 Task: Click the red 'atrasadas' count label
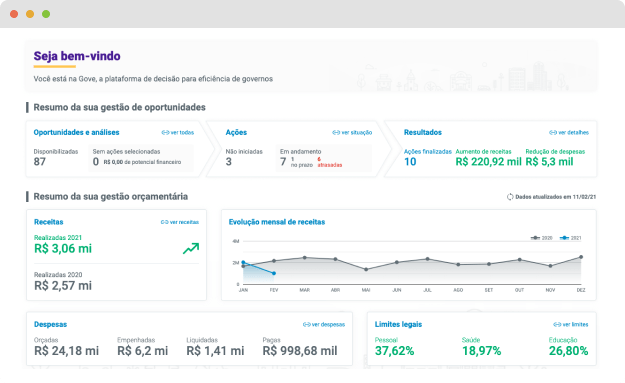coord(330,163)
